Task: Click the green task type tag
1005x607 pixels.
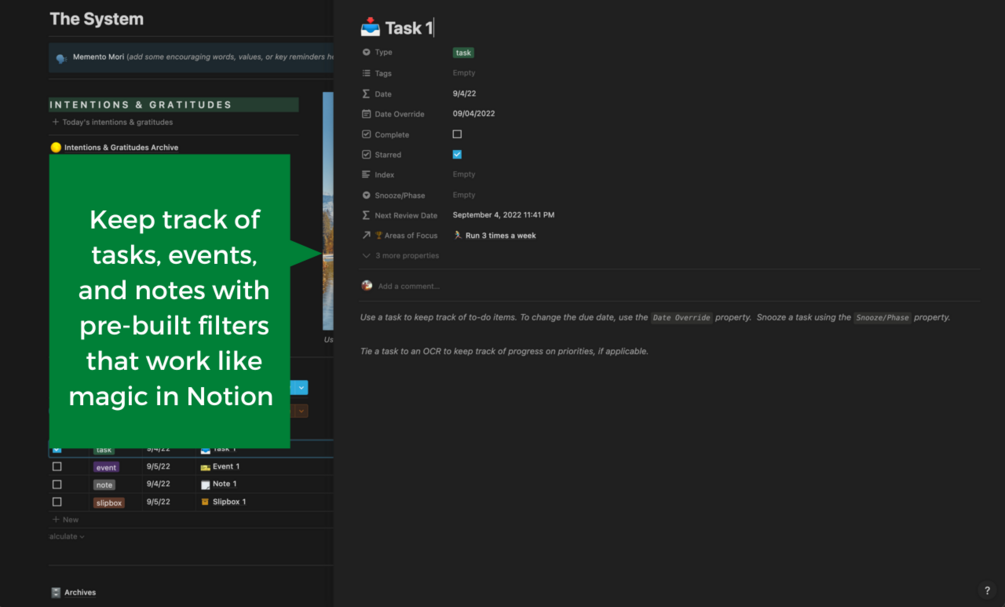Action: [x=463, y=53]
